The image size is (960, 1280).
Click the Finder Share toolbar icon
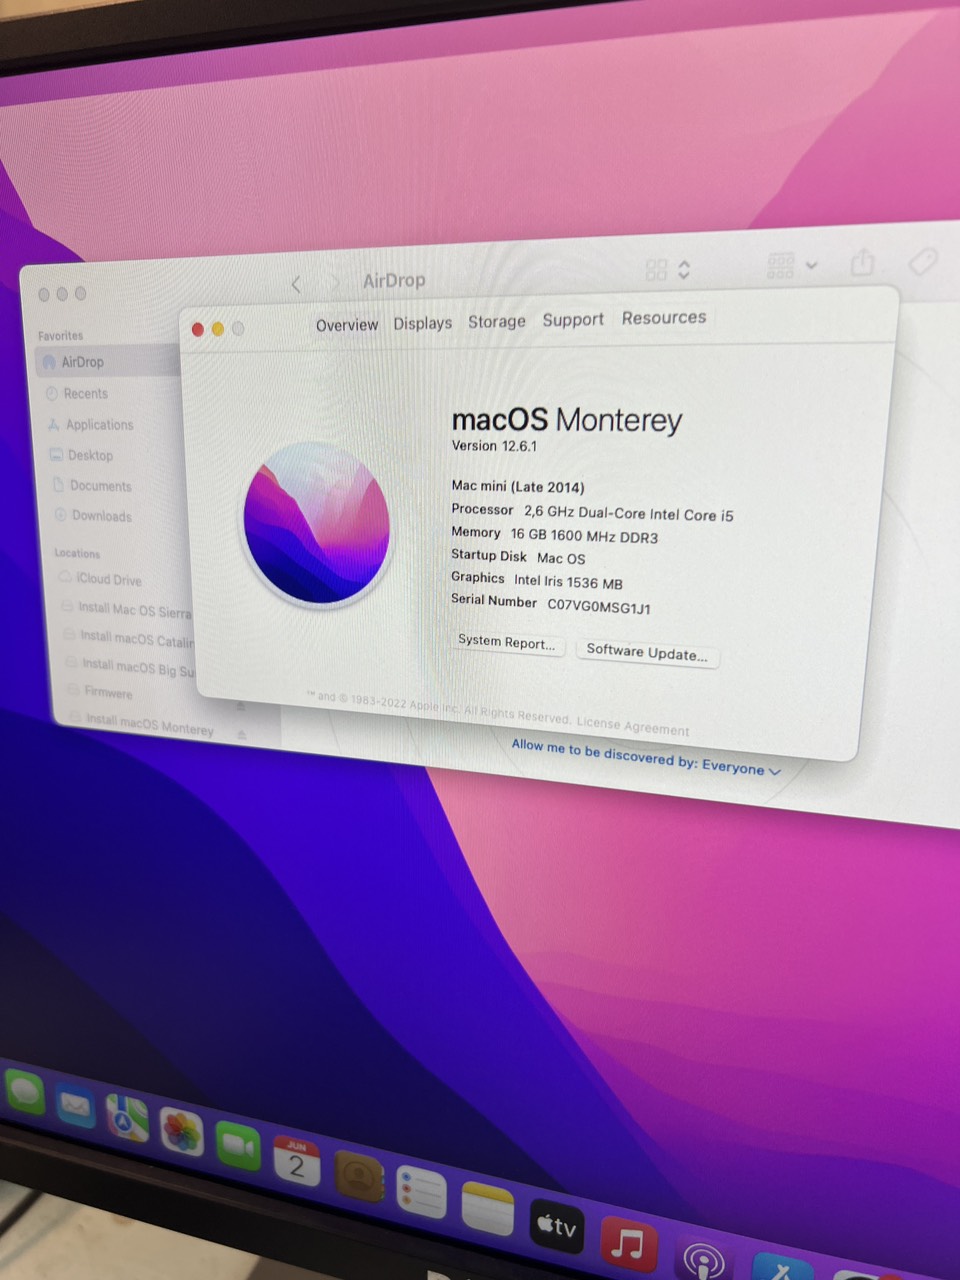pos(862,263)
